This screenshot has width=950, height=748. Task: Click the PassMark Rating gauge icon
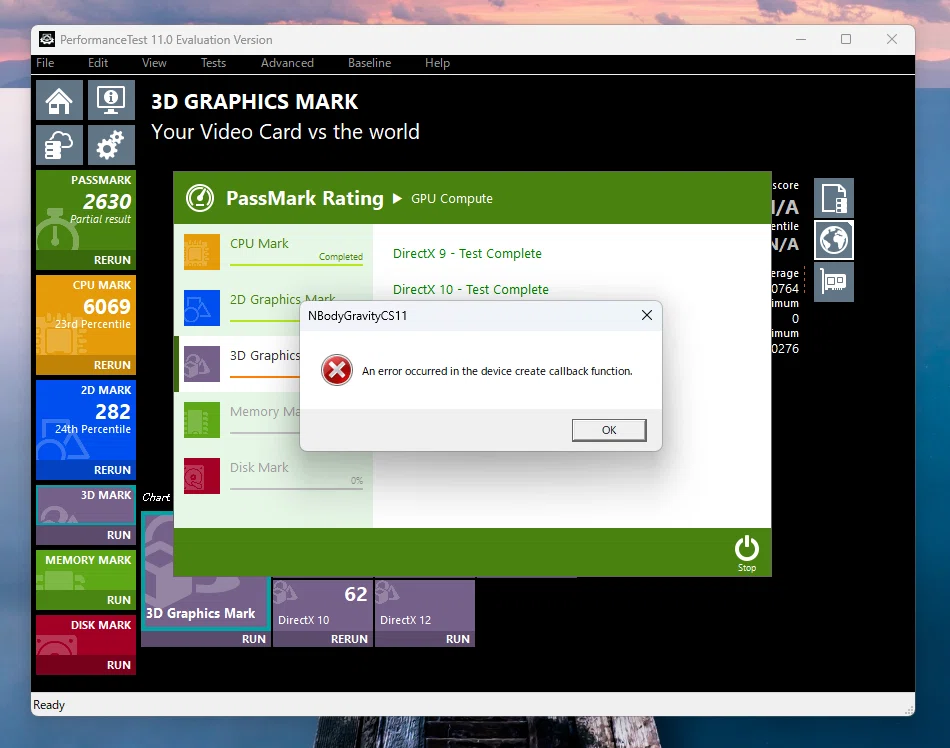click(x=200, y=198)
